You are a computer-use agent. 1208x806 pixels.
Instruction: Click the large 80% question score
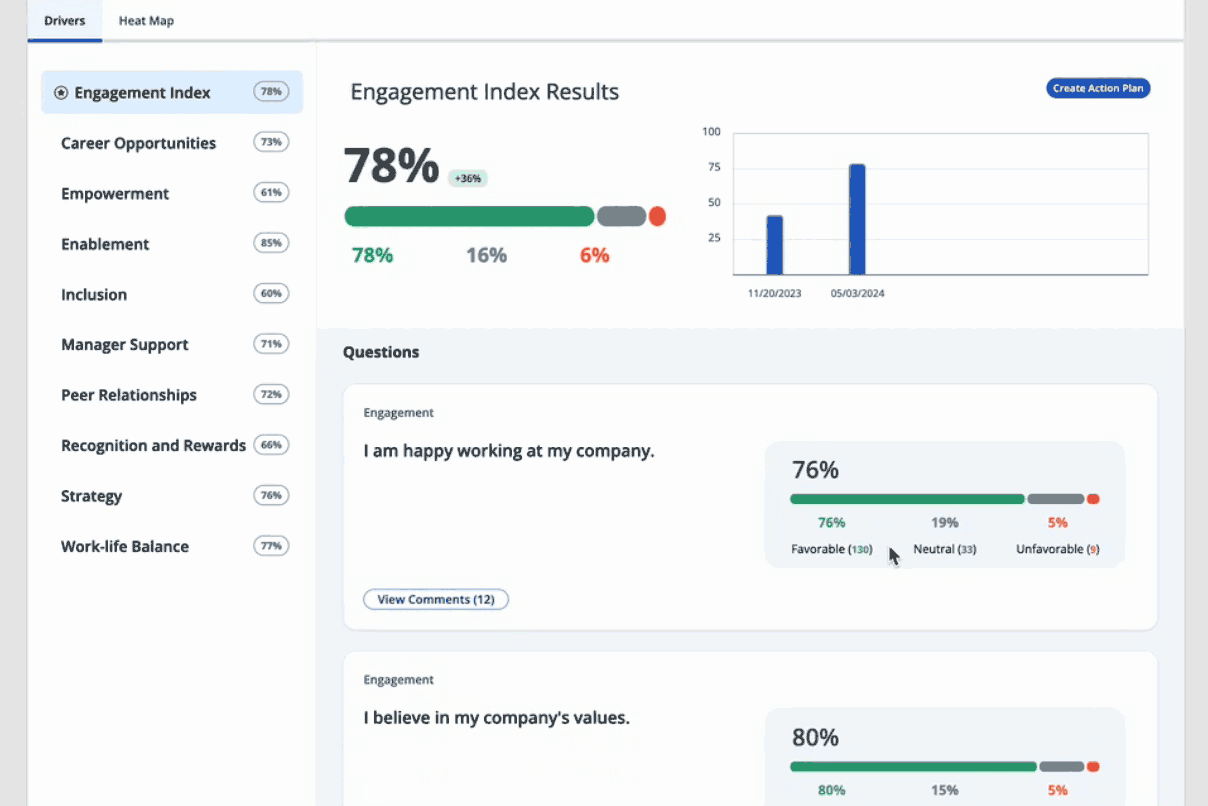[x=816, y=738]
